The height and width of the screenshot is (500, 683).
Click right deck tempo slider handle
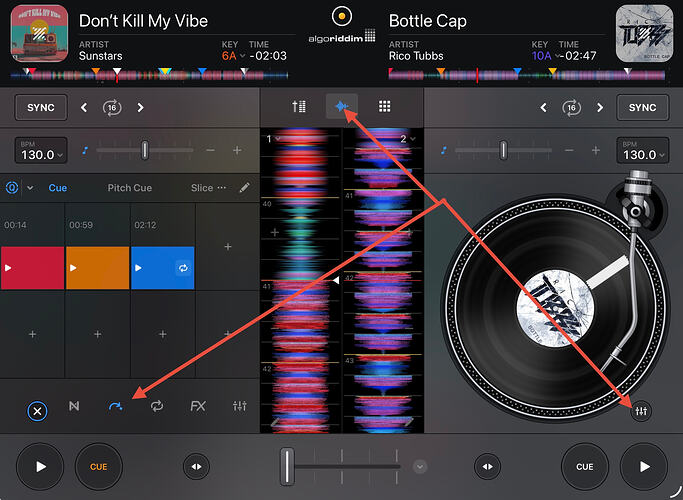point(504,150)
